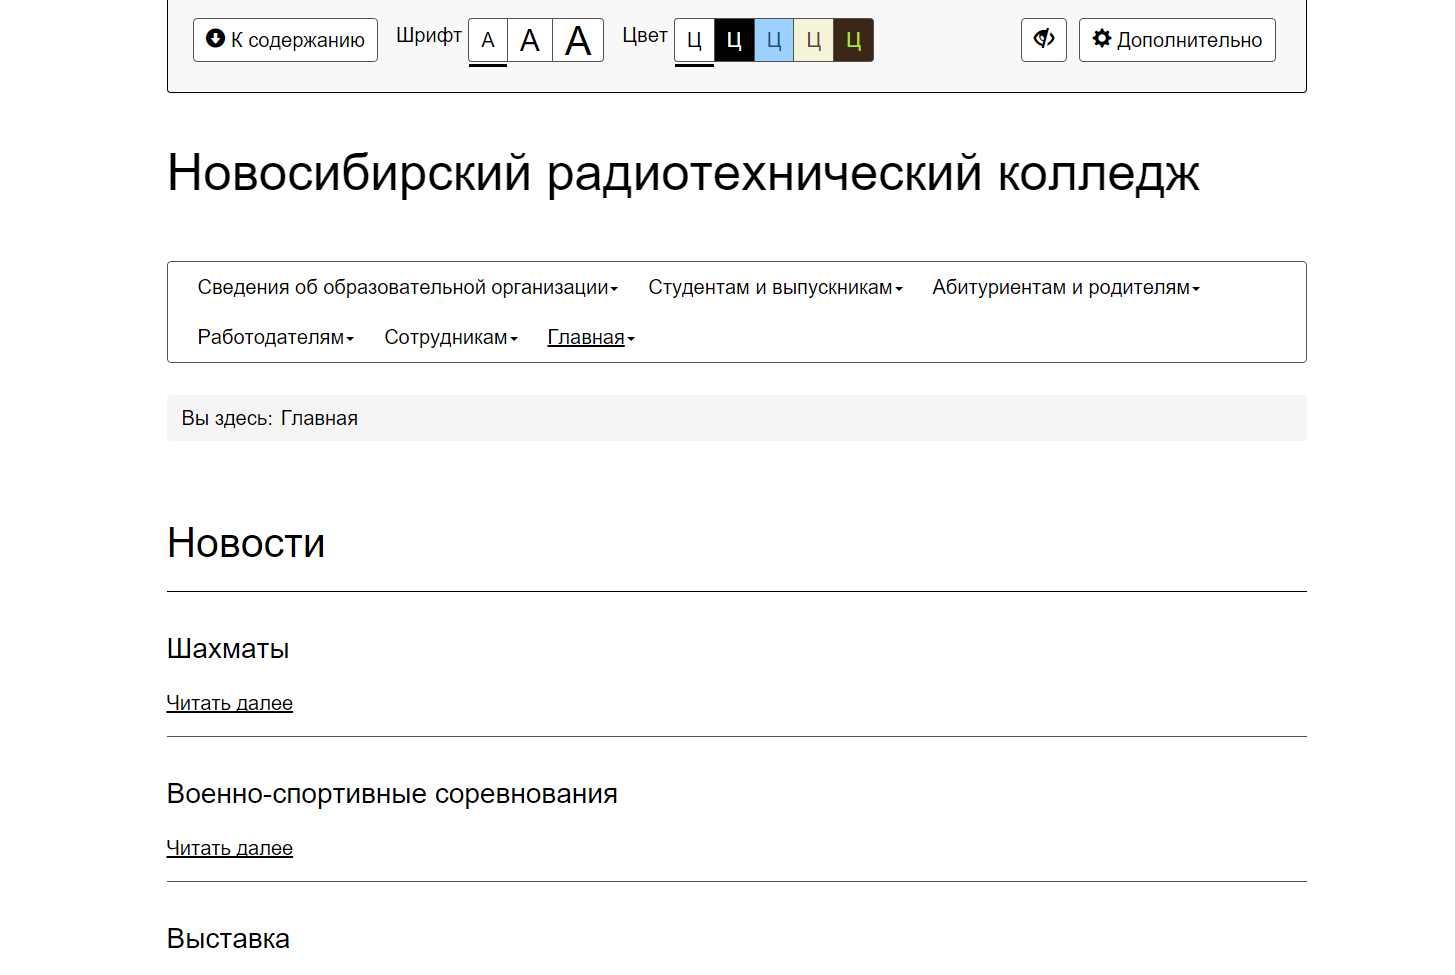Click the 'Военно-спортивные соревнования' news heading

coord(392,793)
